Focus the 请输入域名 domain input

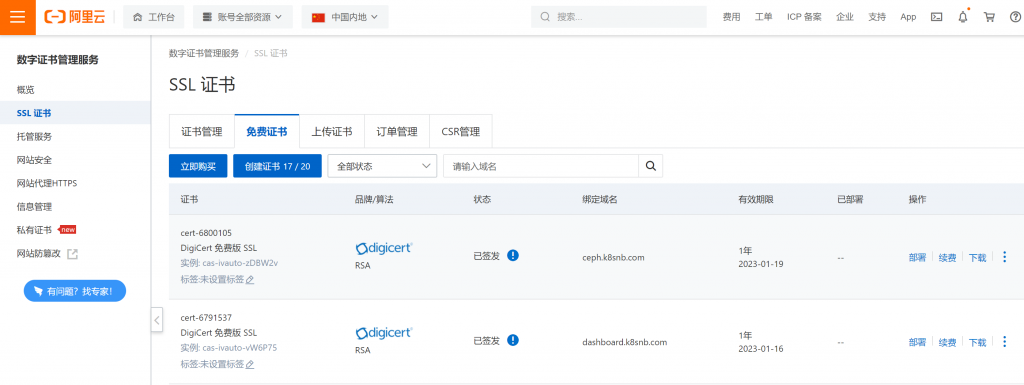point(541,166)
